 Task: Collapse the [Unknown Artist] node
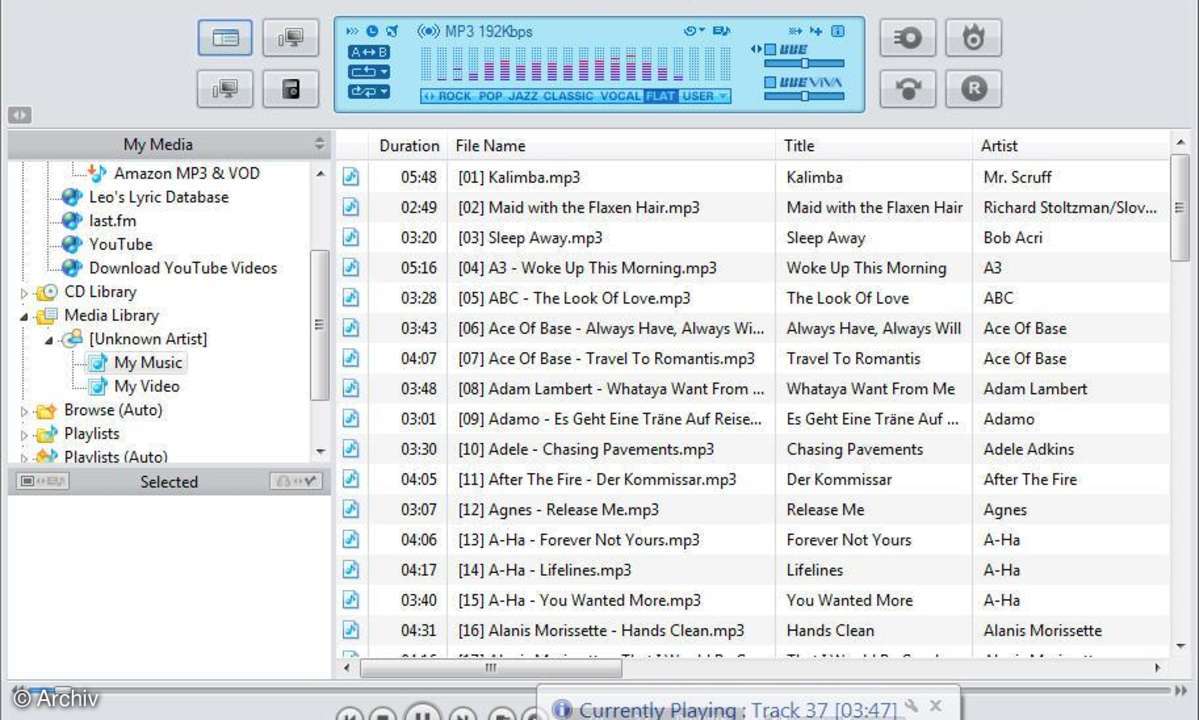click(48, 340)
